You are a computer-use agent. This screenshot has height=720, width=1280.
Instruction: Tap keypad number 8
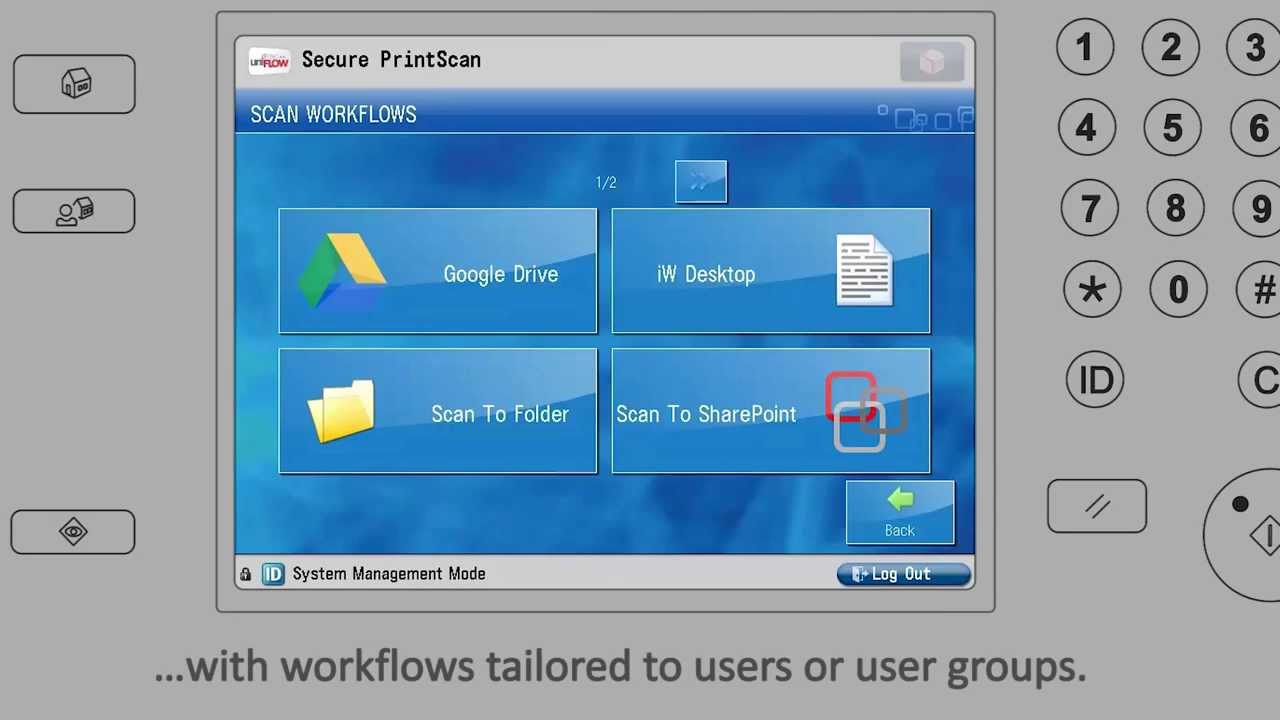pos(1176,209)
